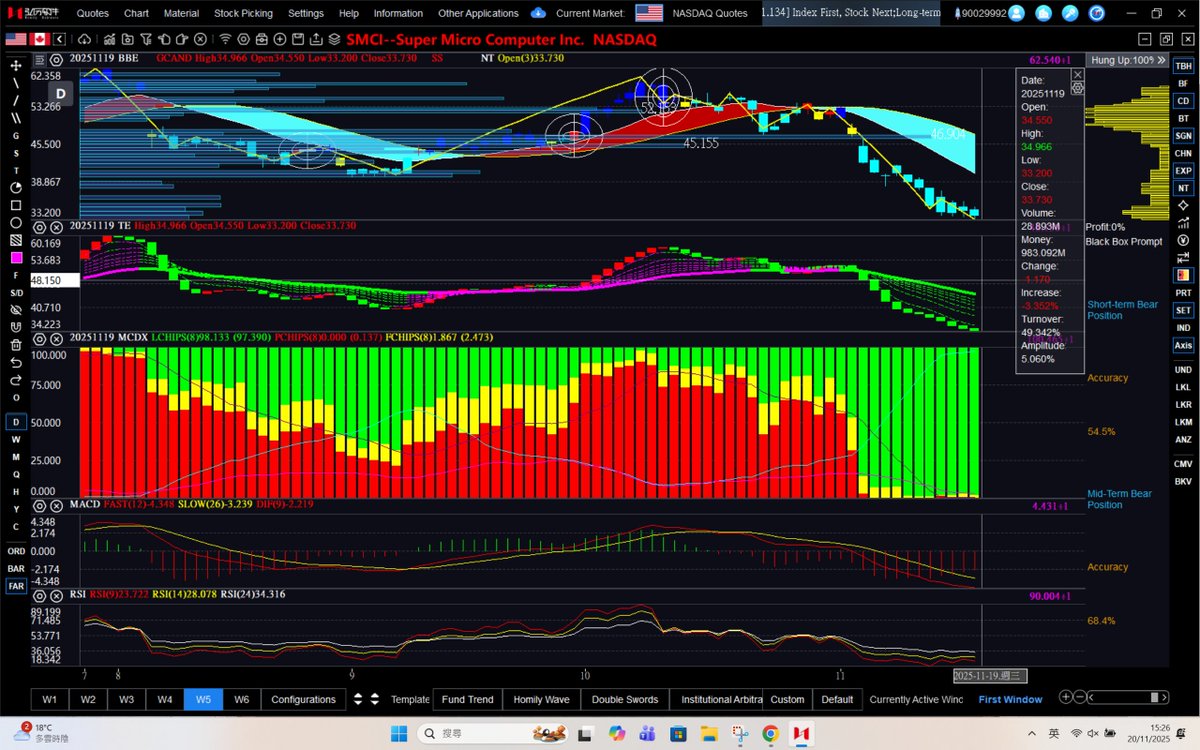Select the US market flag icon
1200x750 pixels.
[16, 39]
